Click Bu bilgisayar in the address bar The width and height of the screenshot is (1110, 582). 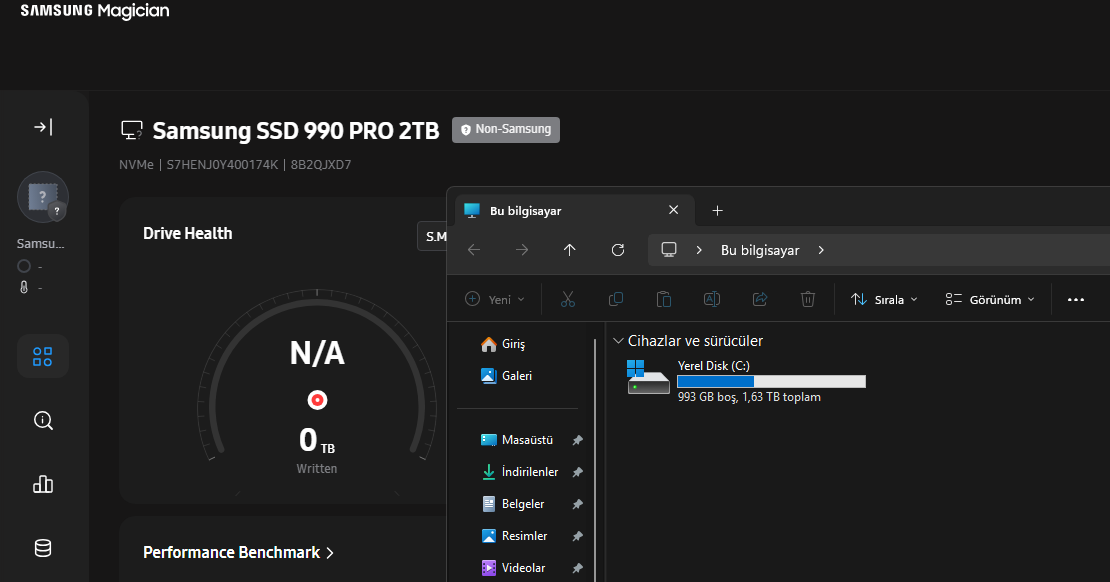pos(760,250)
